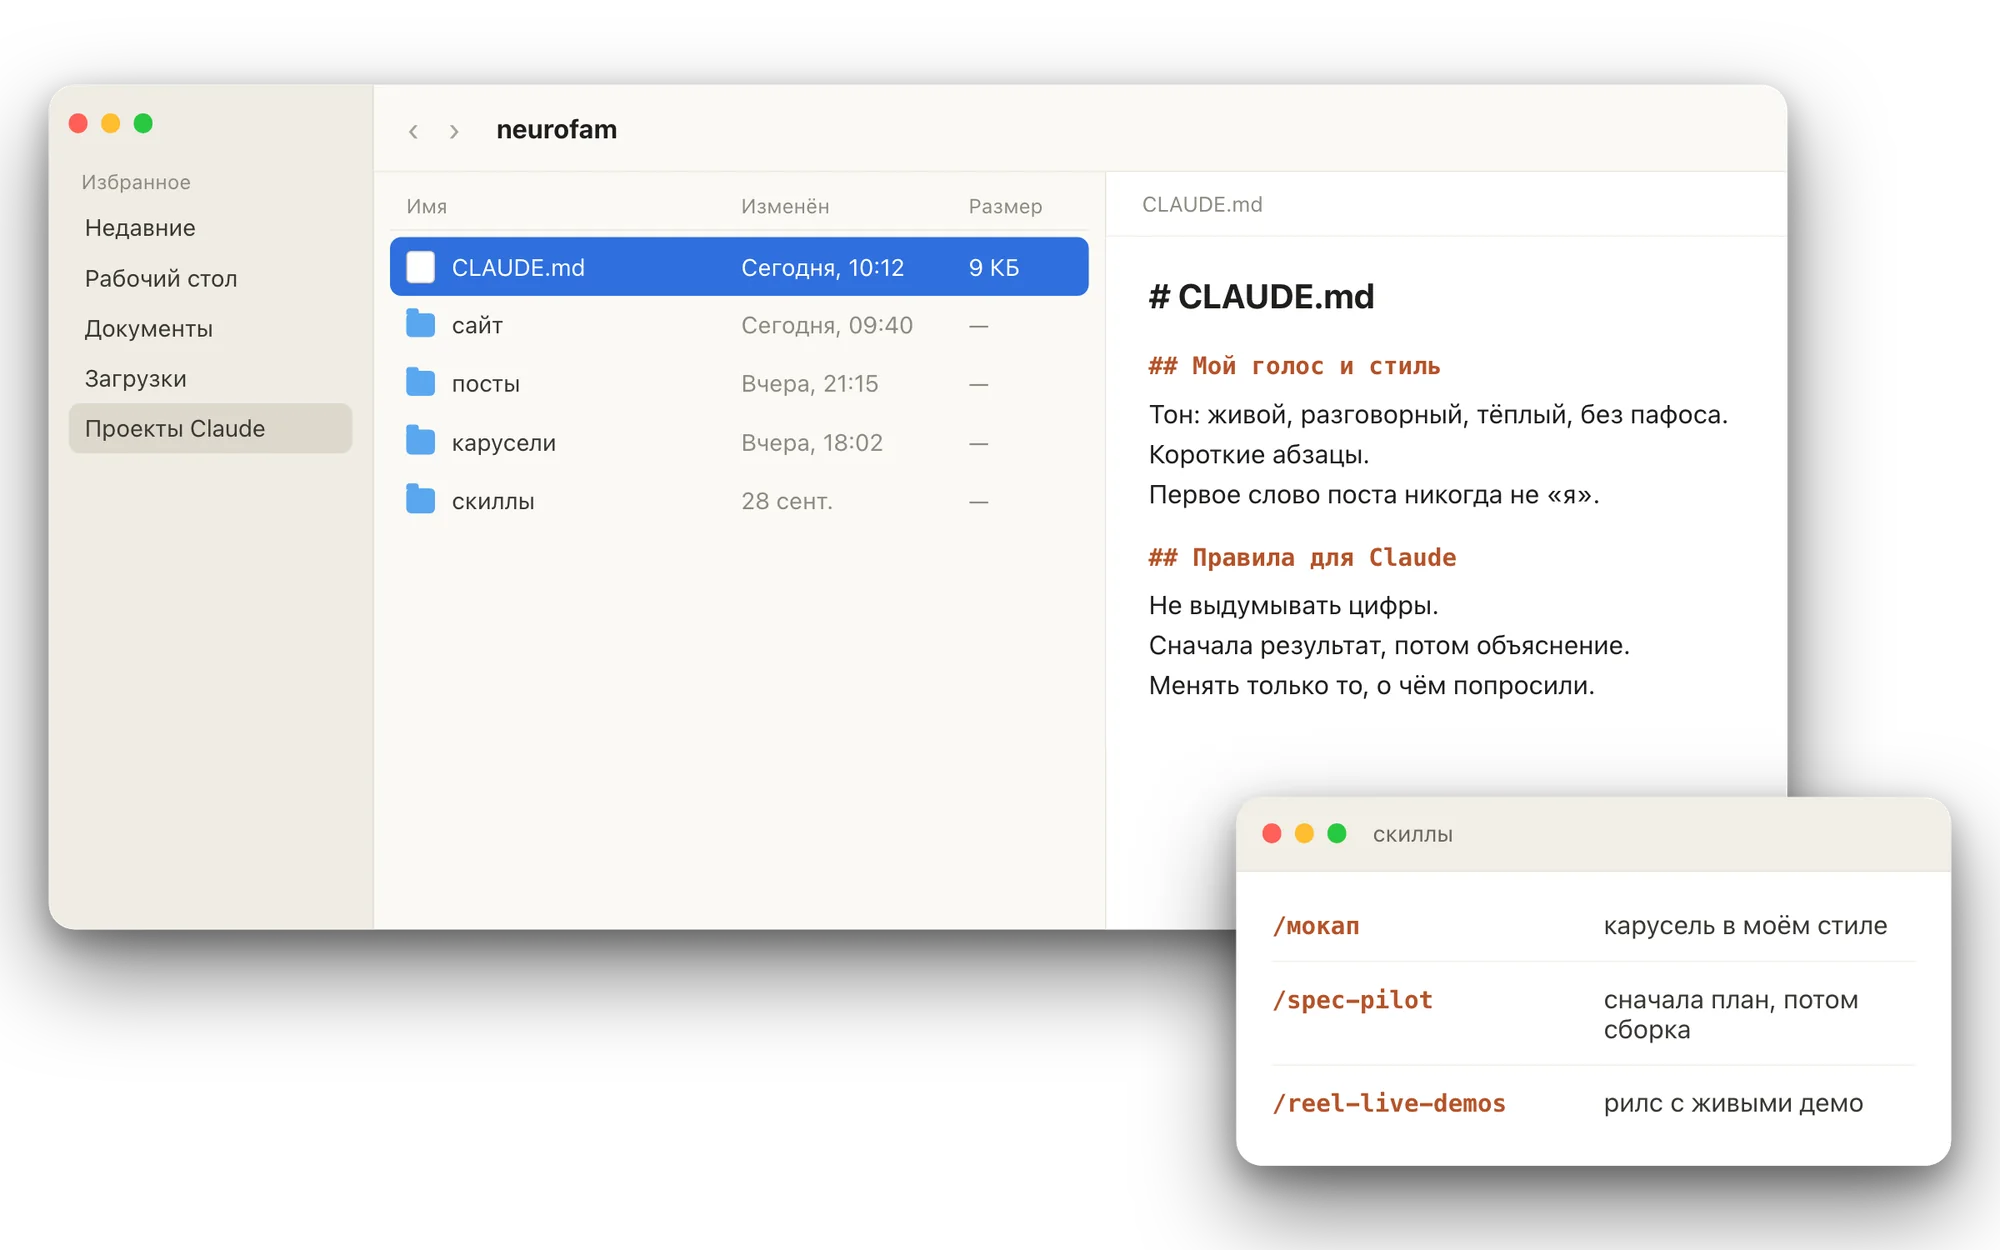Minimize the скиллы window with the yellow button
Viewport: 2000px width, 1250px height.
(1304, 834)
